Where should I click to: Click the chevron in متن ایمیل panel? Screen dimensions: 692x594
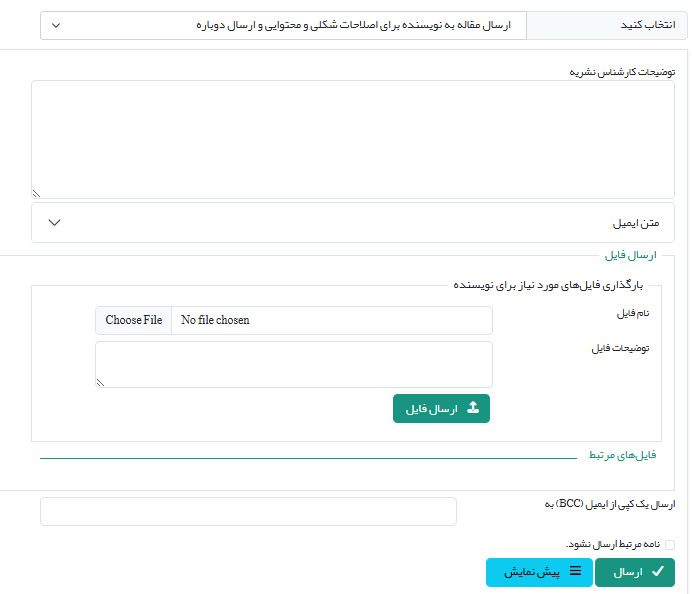[x=55, y=222]
